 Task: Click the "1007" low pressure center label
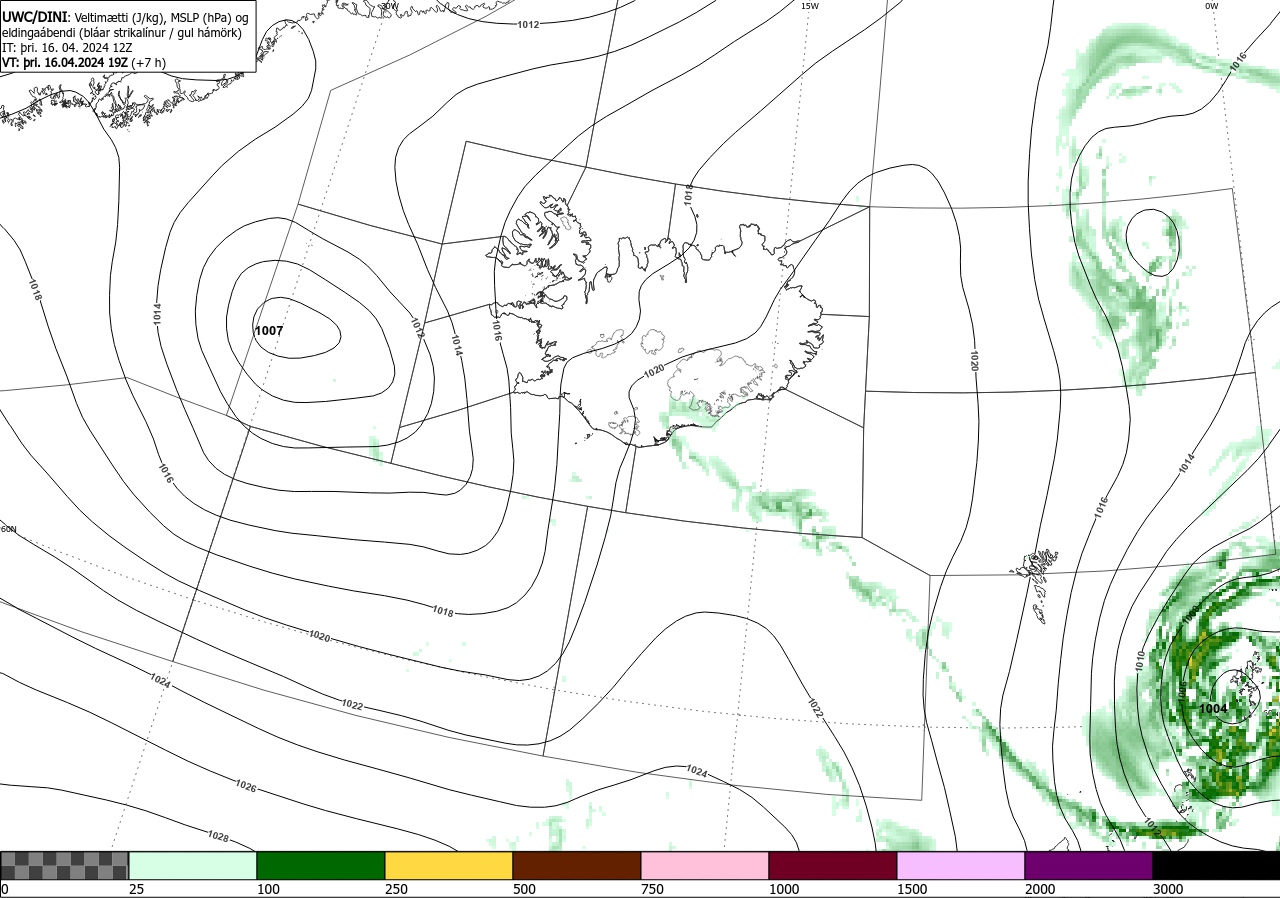pyautogui.click(x=269, y=330)
